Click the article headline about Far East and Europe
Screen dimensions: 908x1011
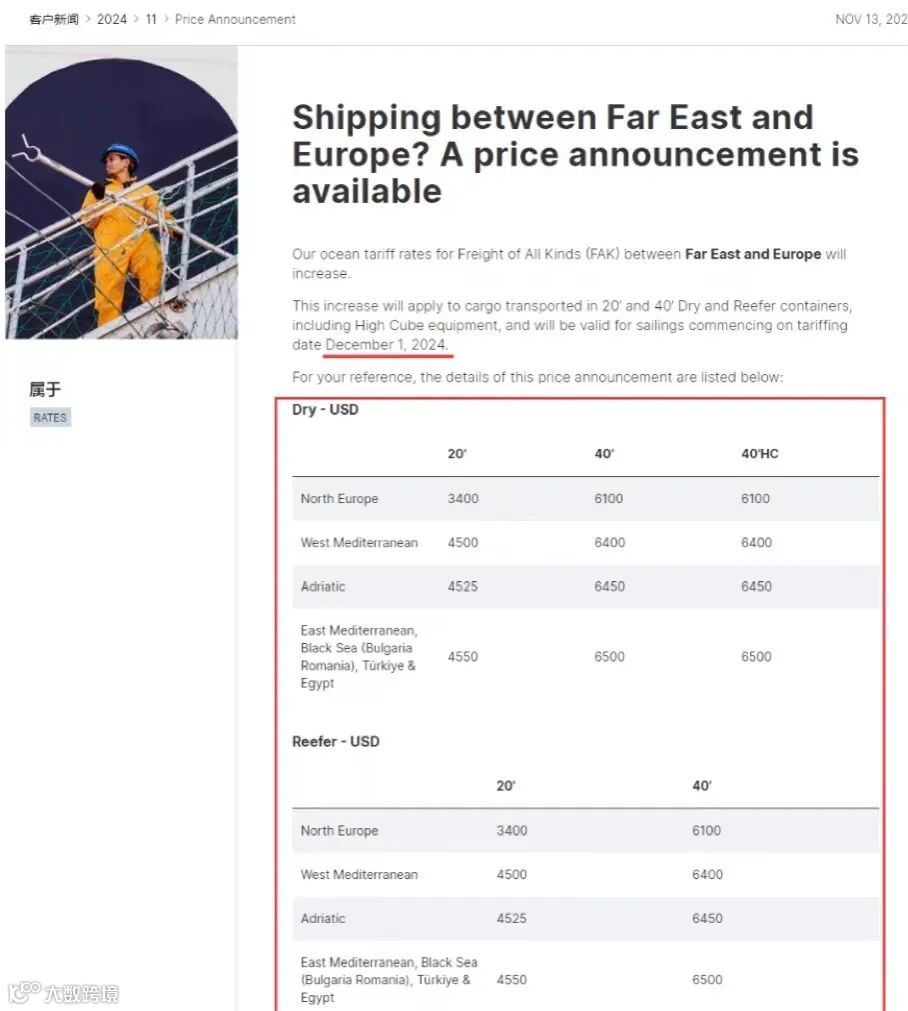575,154
